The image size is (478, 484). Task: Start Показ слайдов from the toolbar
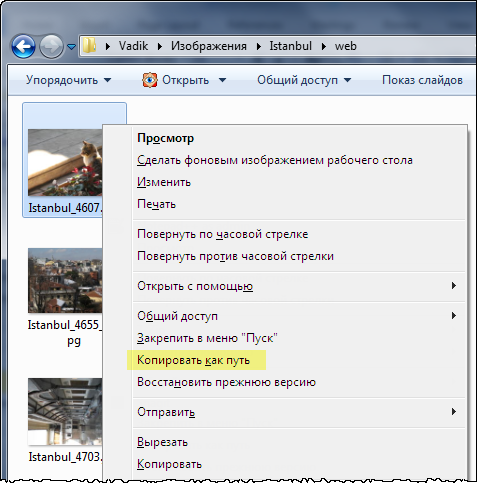(422, 80)
